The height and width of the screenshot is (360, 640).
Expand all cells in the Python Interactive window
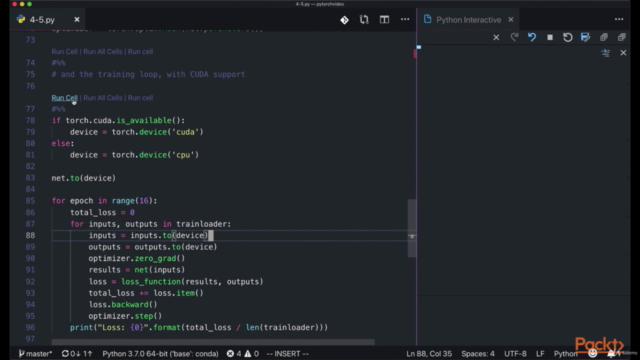(604, 38)
